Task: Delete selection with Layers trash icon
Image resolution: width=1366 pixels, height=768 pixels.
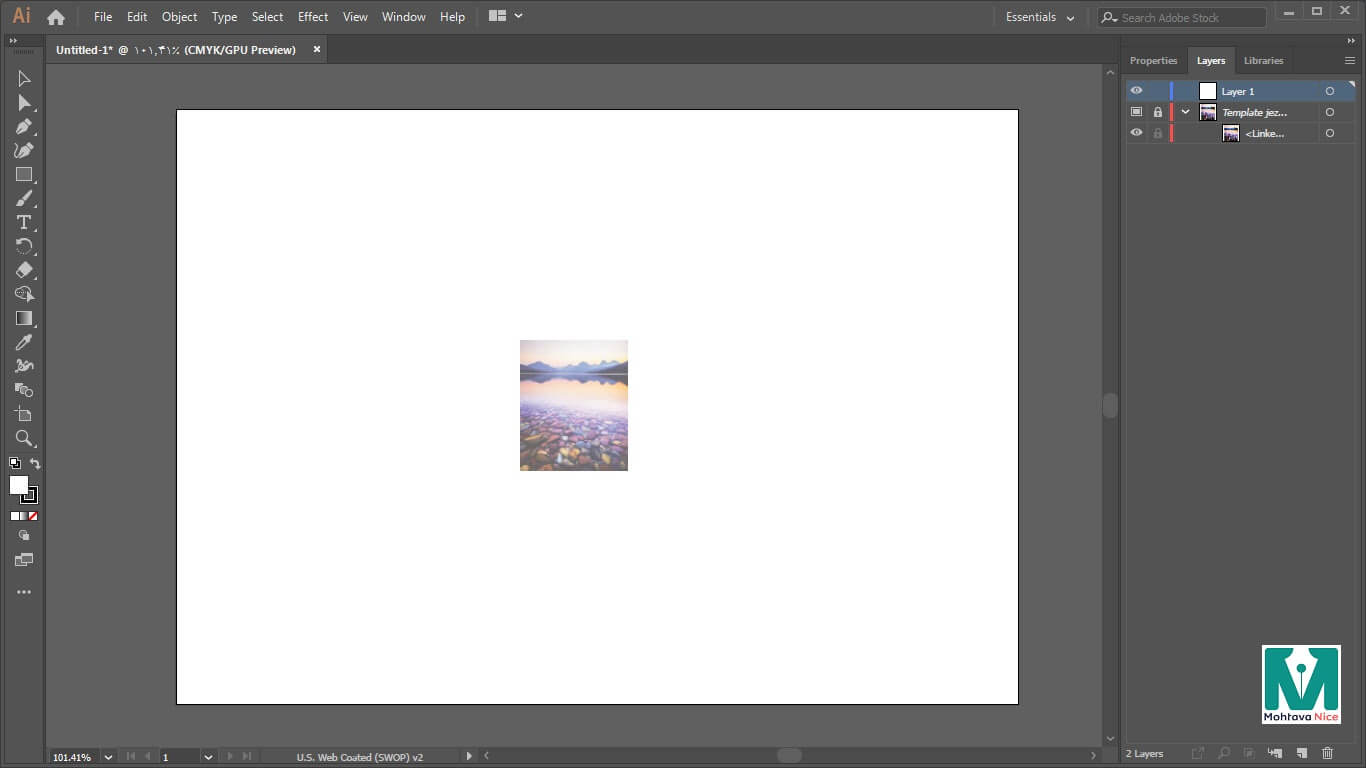Action: pyautogui.click(x=1327, y=753)
